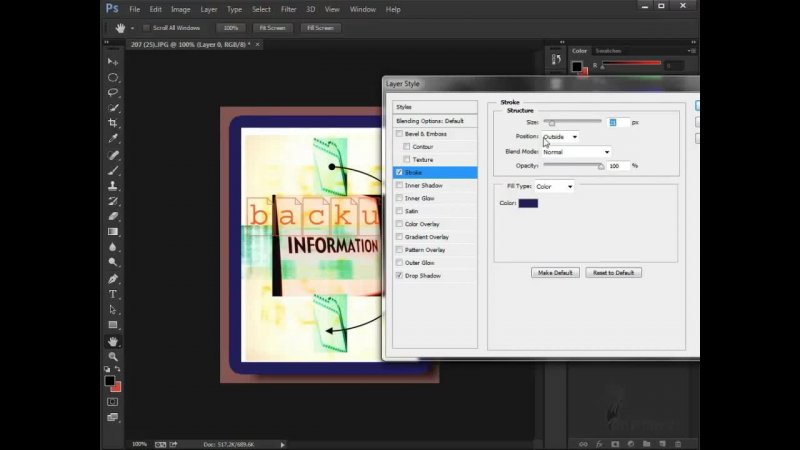
Task: Select the Eyedropper tool
Action: click(x=113, y=138)
